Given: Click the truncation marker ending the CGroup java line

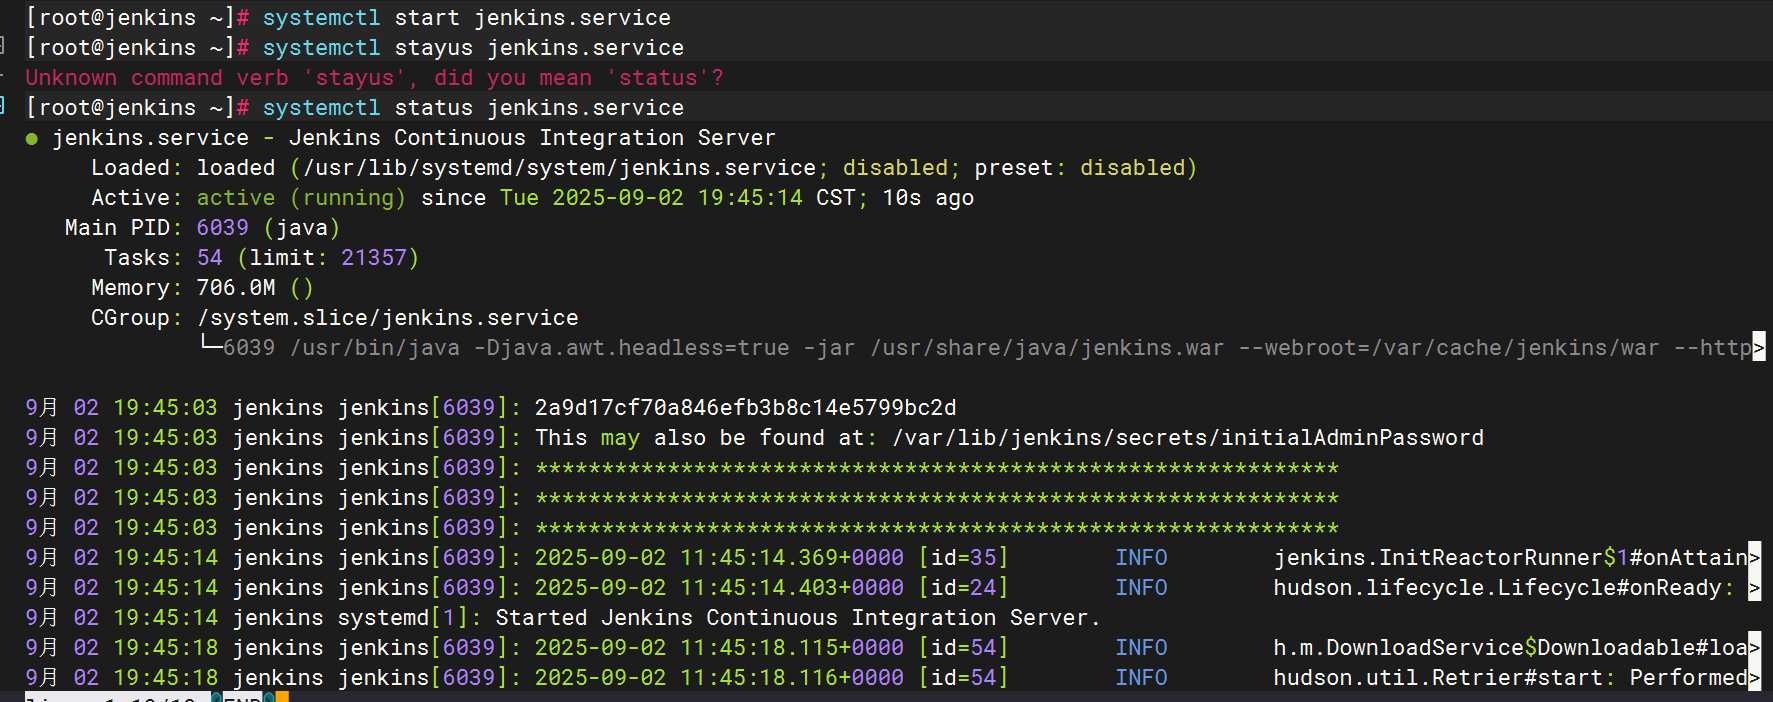Looking at the screenshot, I should [1759, 347].
